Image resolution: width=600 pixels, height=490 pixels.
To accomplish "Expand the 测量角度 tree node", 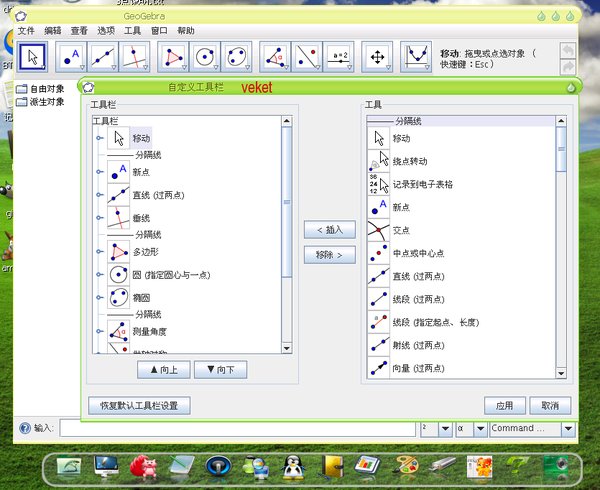I will coord(99,331).
